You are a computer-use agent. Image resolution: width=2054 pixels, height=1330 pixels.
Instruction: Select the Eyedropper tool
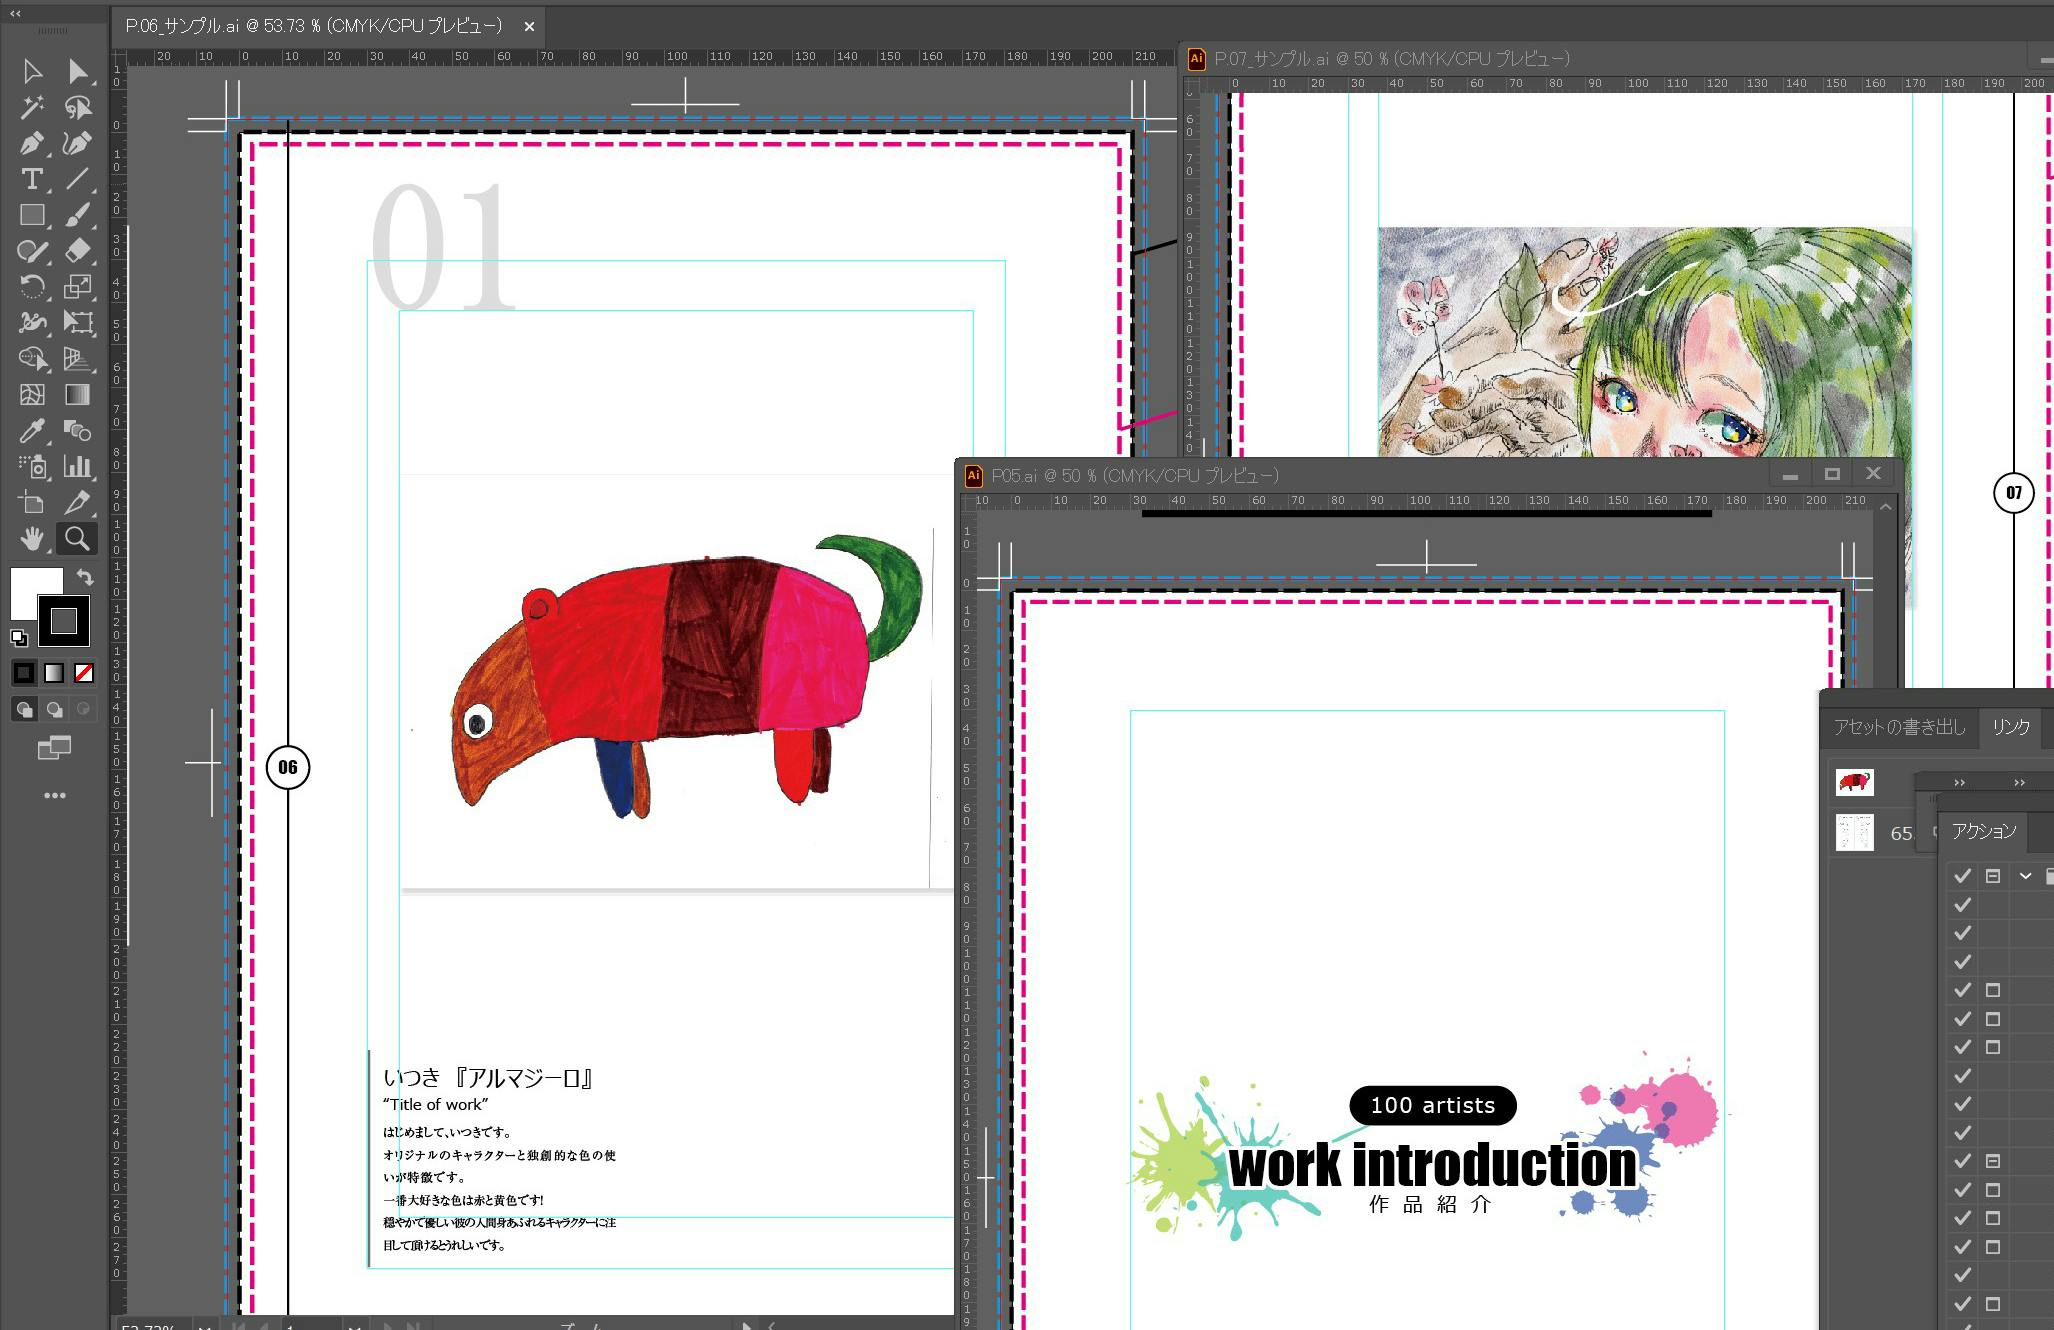pyautogui.click(x=32, y=431)
